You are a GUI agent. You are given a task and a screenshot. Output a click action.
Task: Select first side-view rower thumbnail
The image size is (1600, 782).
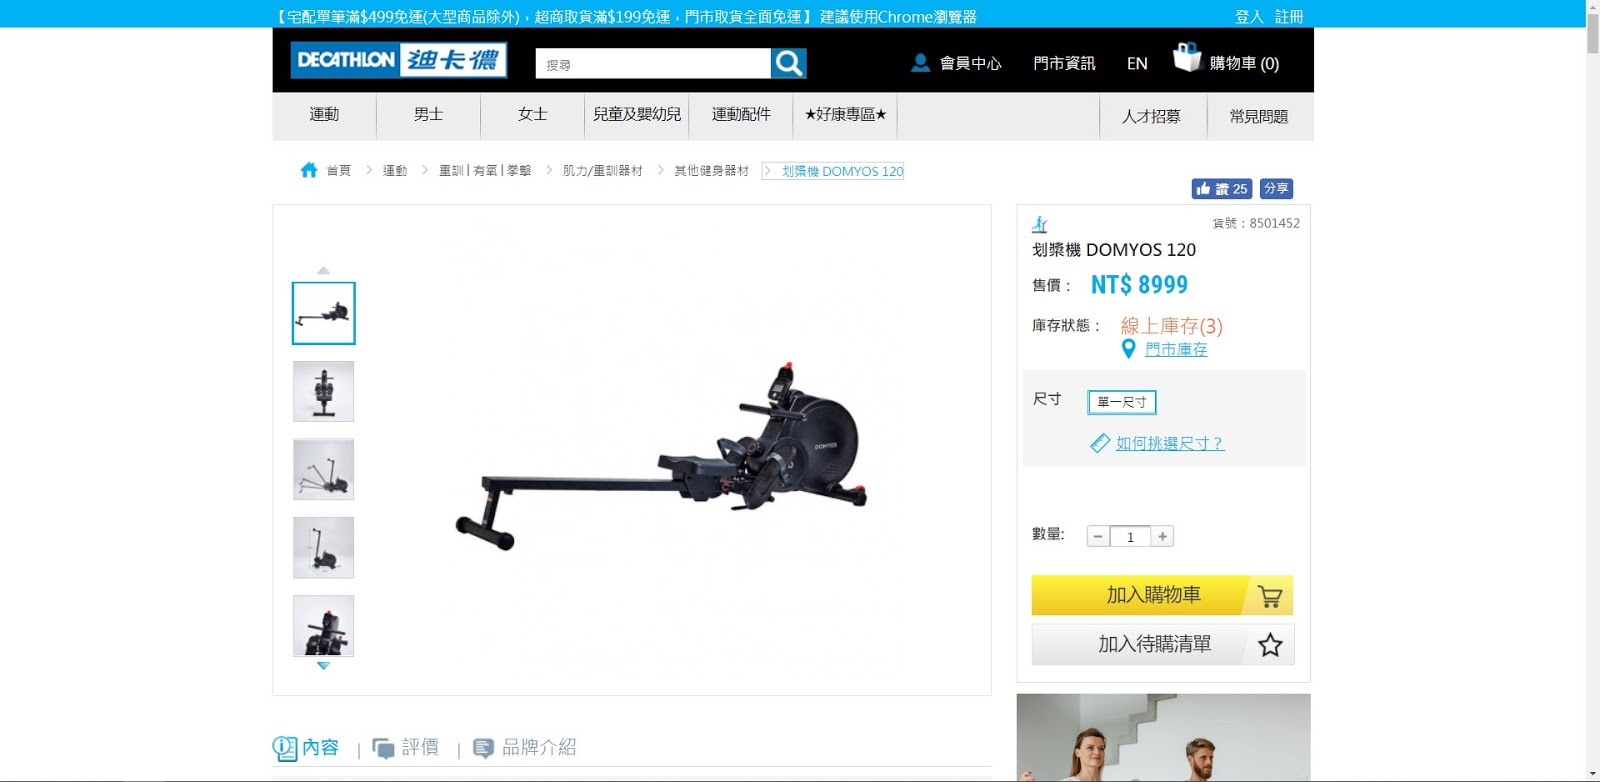(x=323, y=313)
